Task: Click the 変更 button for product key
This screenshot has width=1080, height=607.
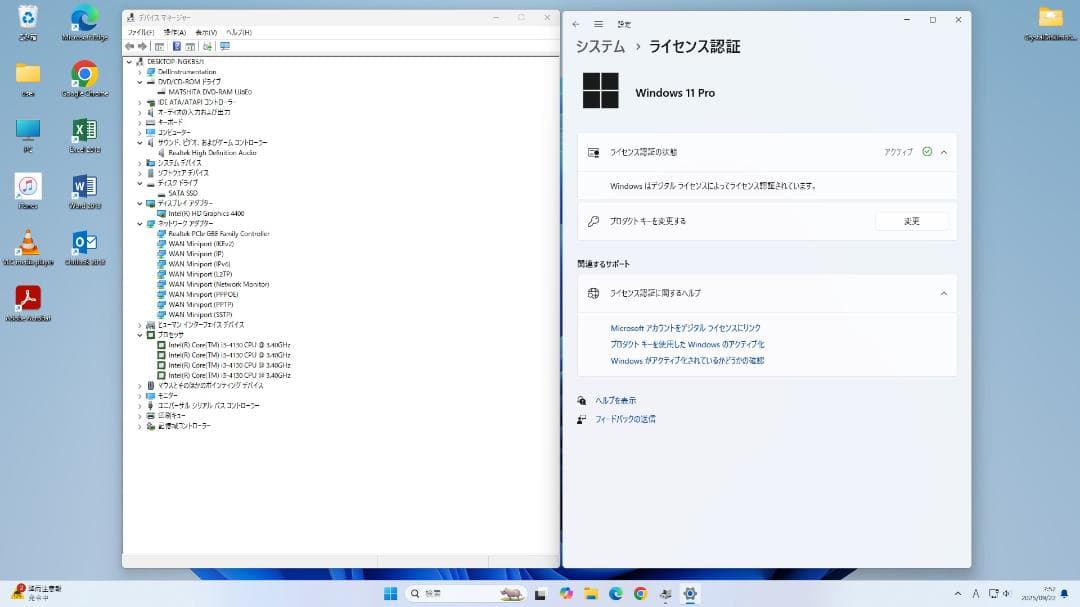Action: 910,221
